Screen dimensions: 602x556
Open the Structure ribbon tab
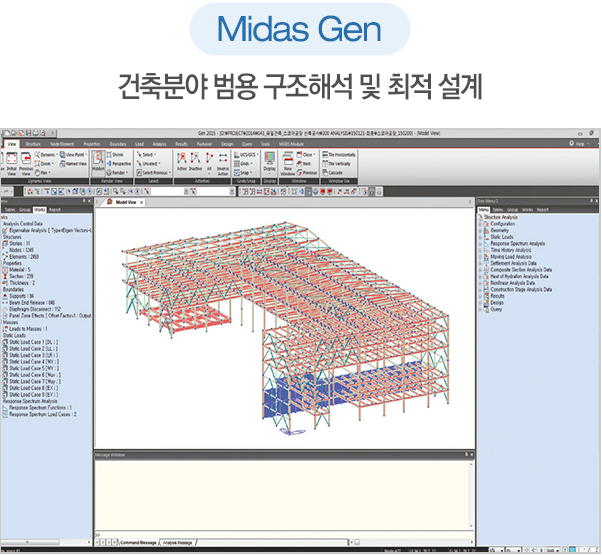(x=33, y=144)
